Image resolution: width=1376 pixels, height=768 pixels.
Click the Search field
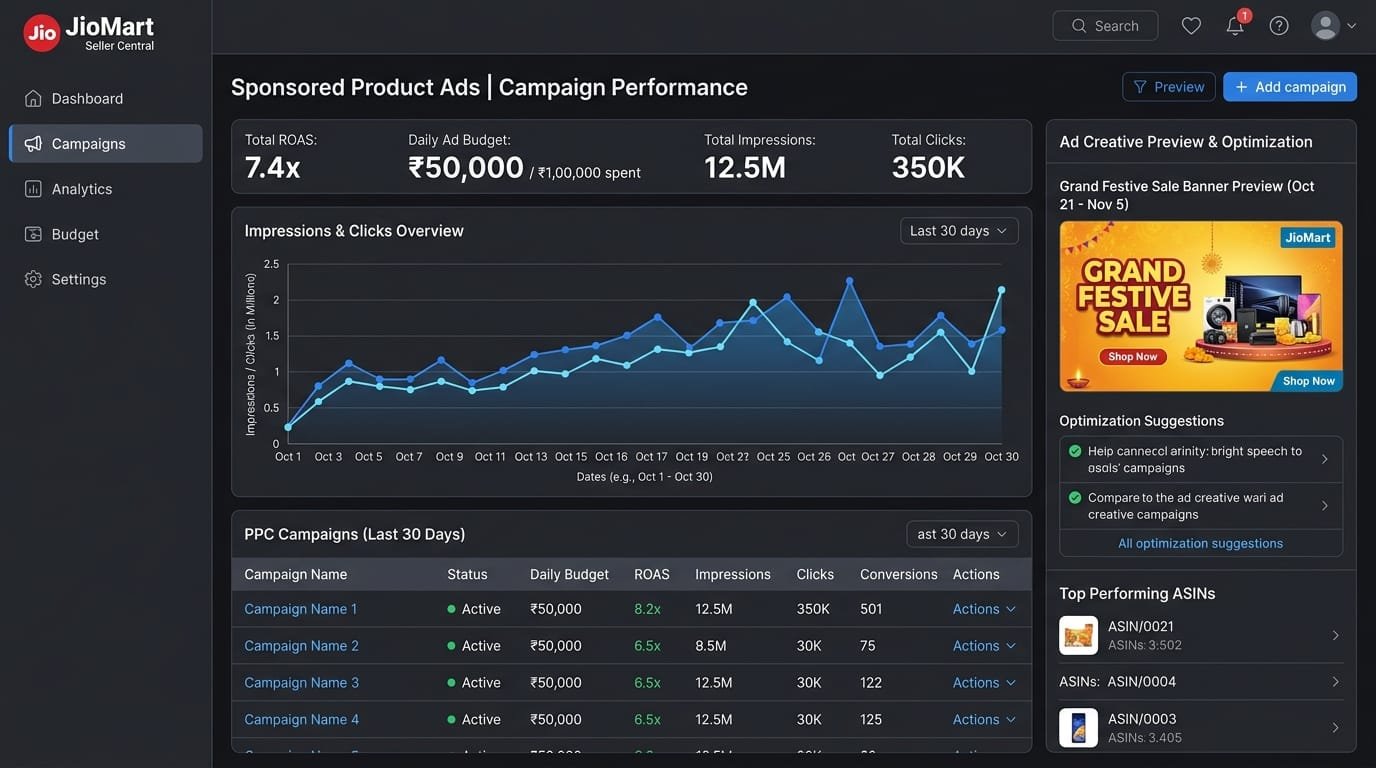click(x=1105, y=26)
